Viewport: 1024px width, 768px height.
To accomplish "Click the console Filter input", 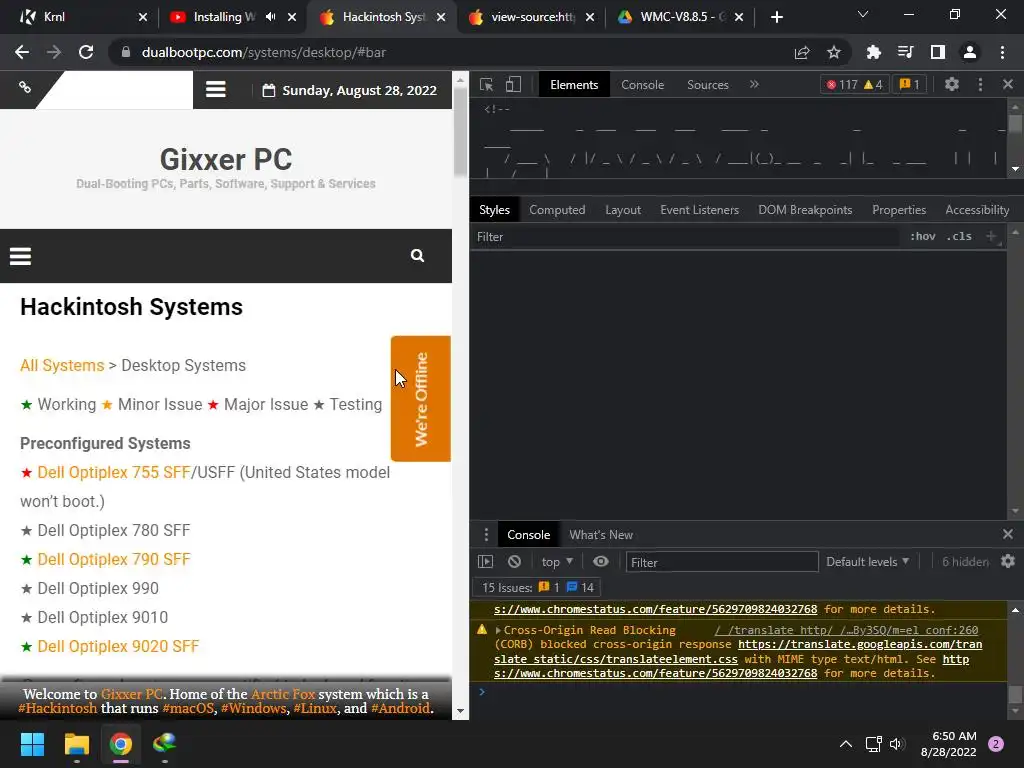I will [x=722, y=562].
